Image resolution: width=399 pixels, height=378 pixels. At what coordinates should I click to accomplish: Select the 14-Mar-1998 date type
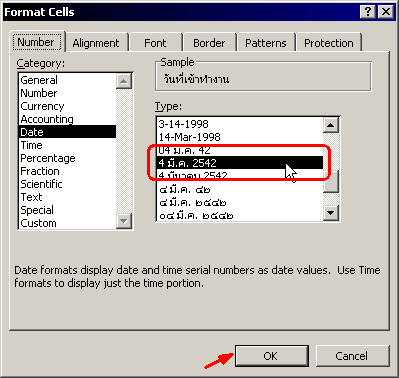click(x=189, y=137)
